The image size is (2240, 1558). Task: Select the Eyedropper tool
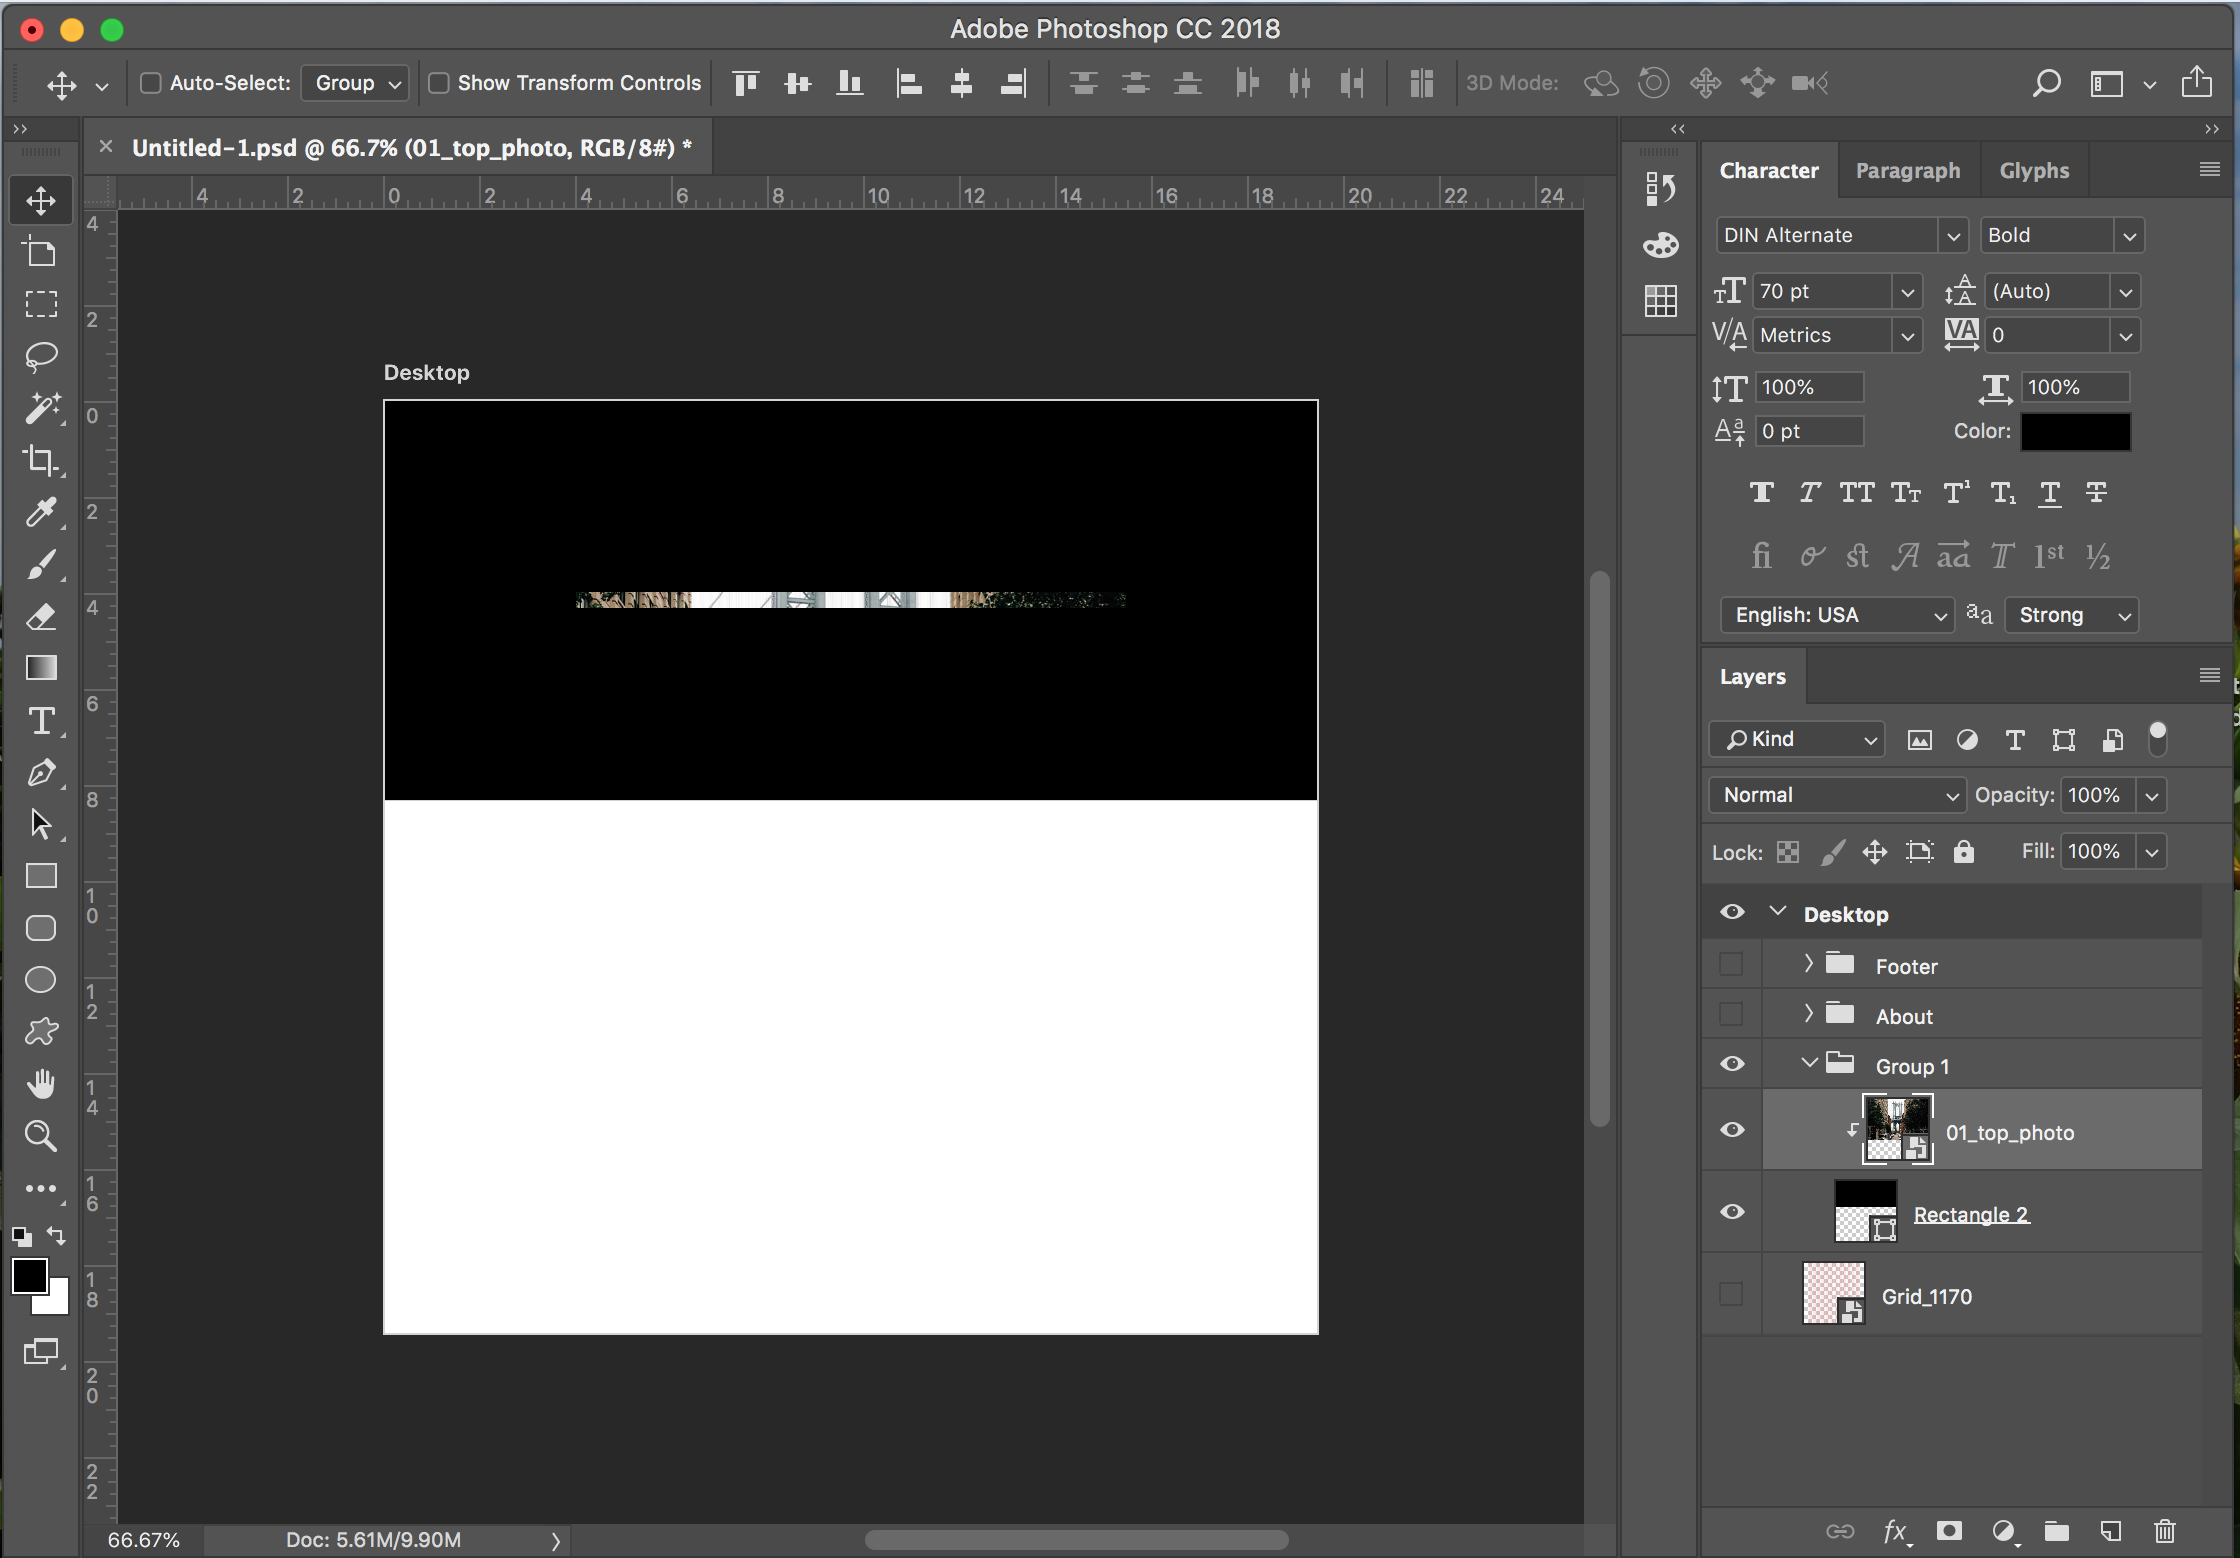pyautogui.click(x=41, y=511)
